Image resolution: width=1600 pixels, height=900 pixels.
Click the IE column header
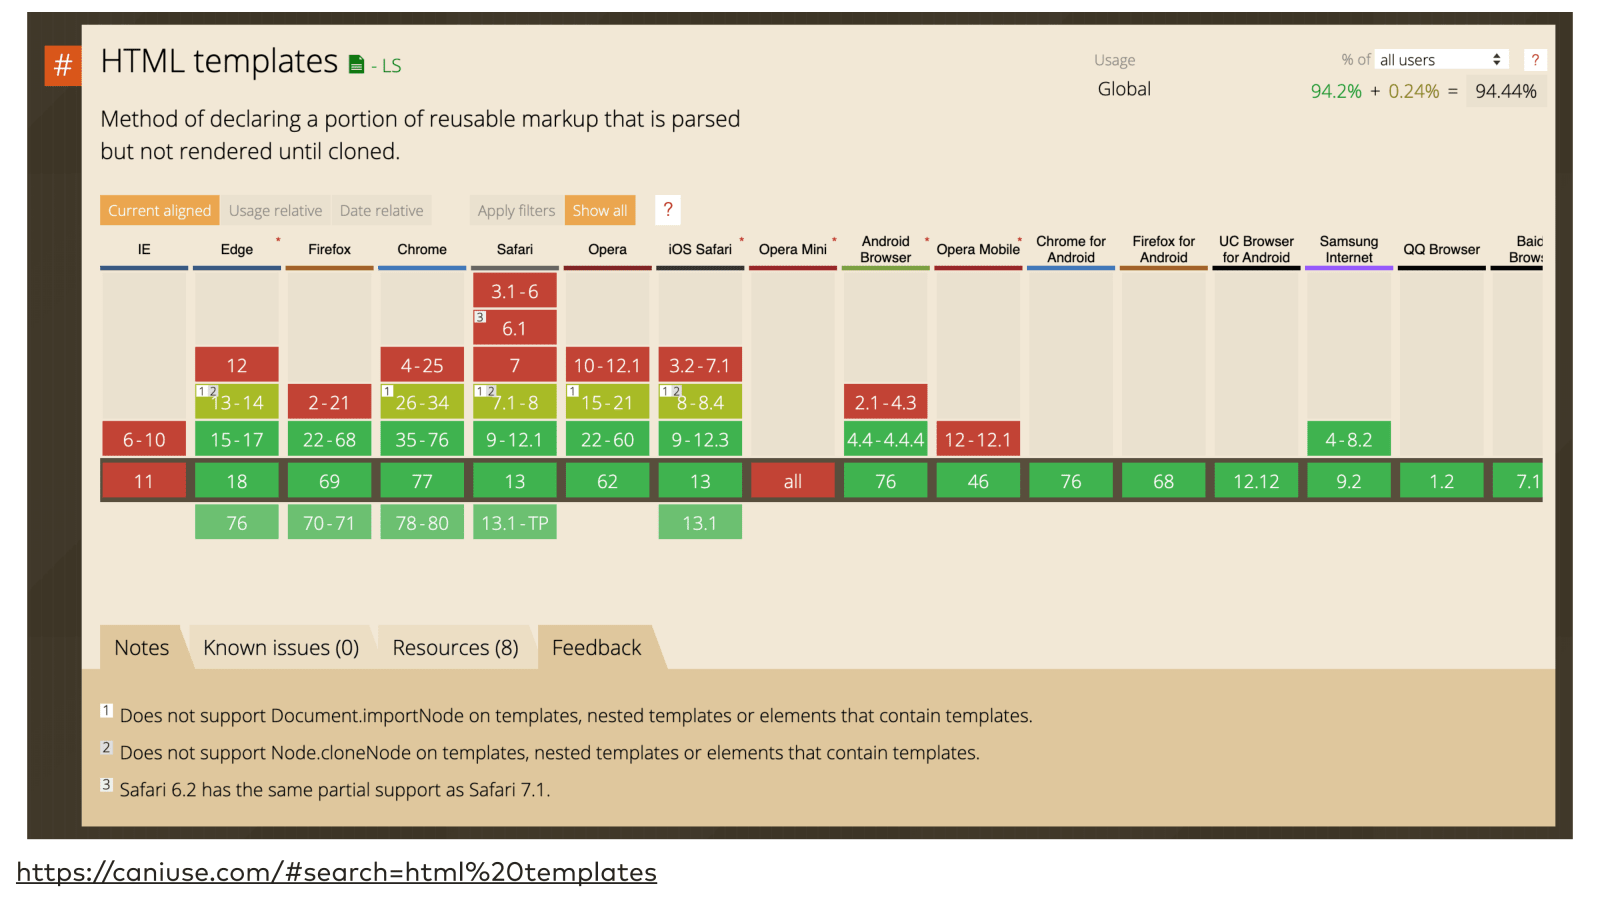(x=144, y=249)
